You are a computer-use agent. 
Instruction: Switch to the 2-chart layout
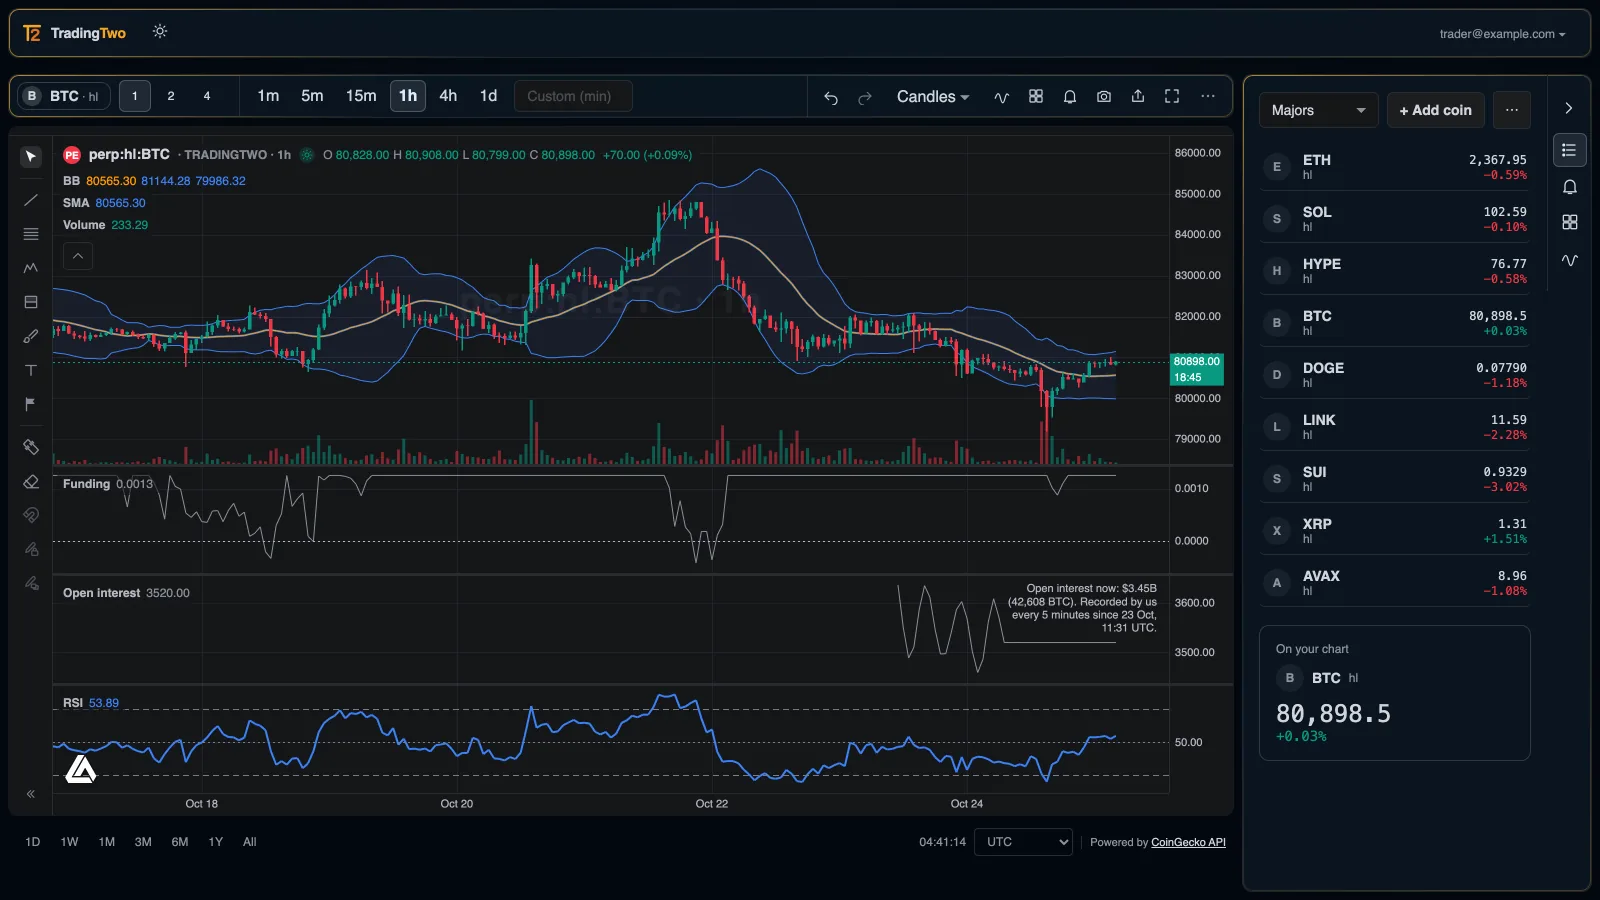pos(171,96)
